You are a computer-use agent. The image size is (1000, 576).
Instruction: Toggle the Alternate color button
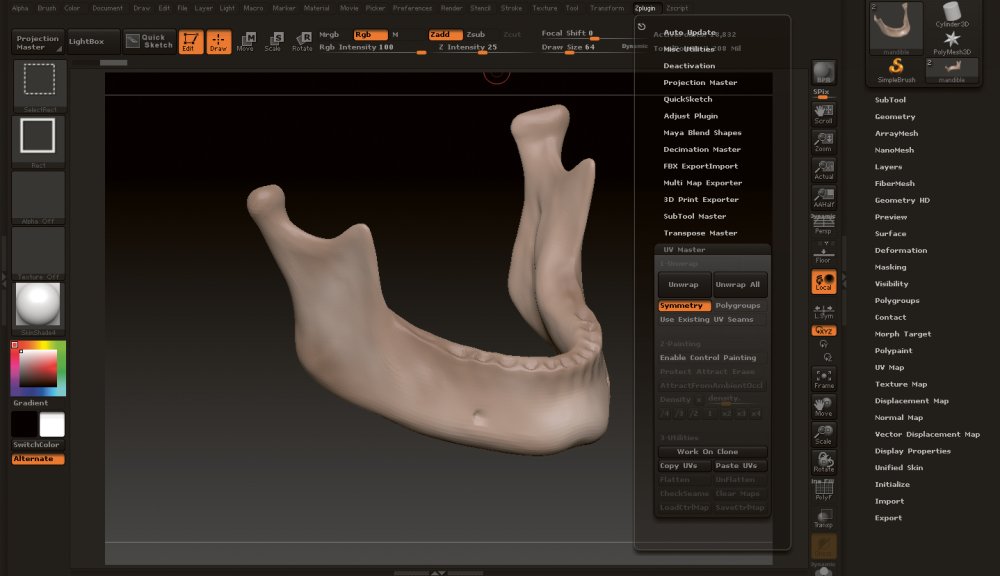38,459
